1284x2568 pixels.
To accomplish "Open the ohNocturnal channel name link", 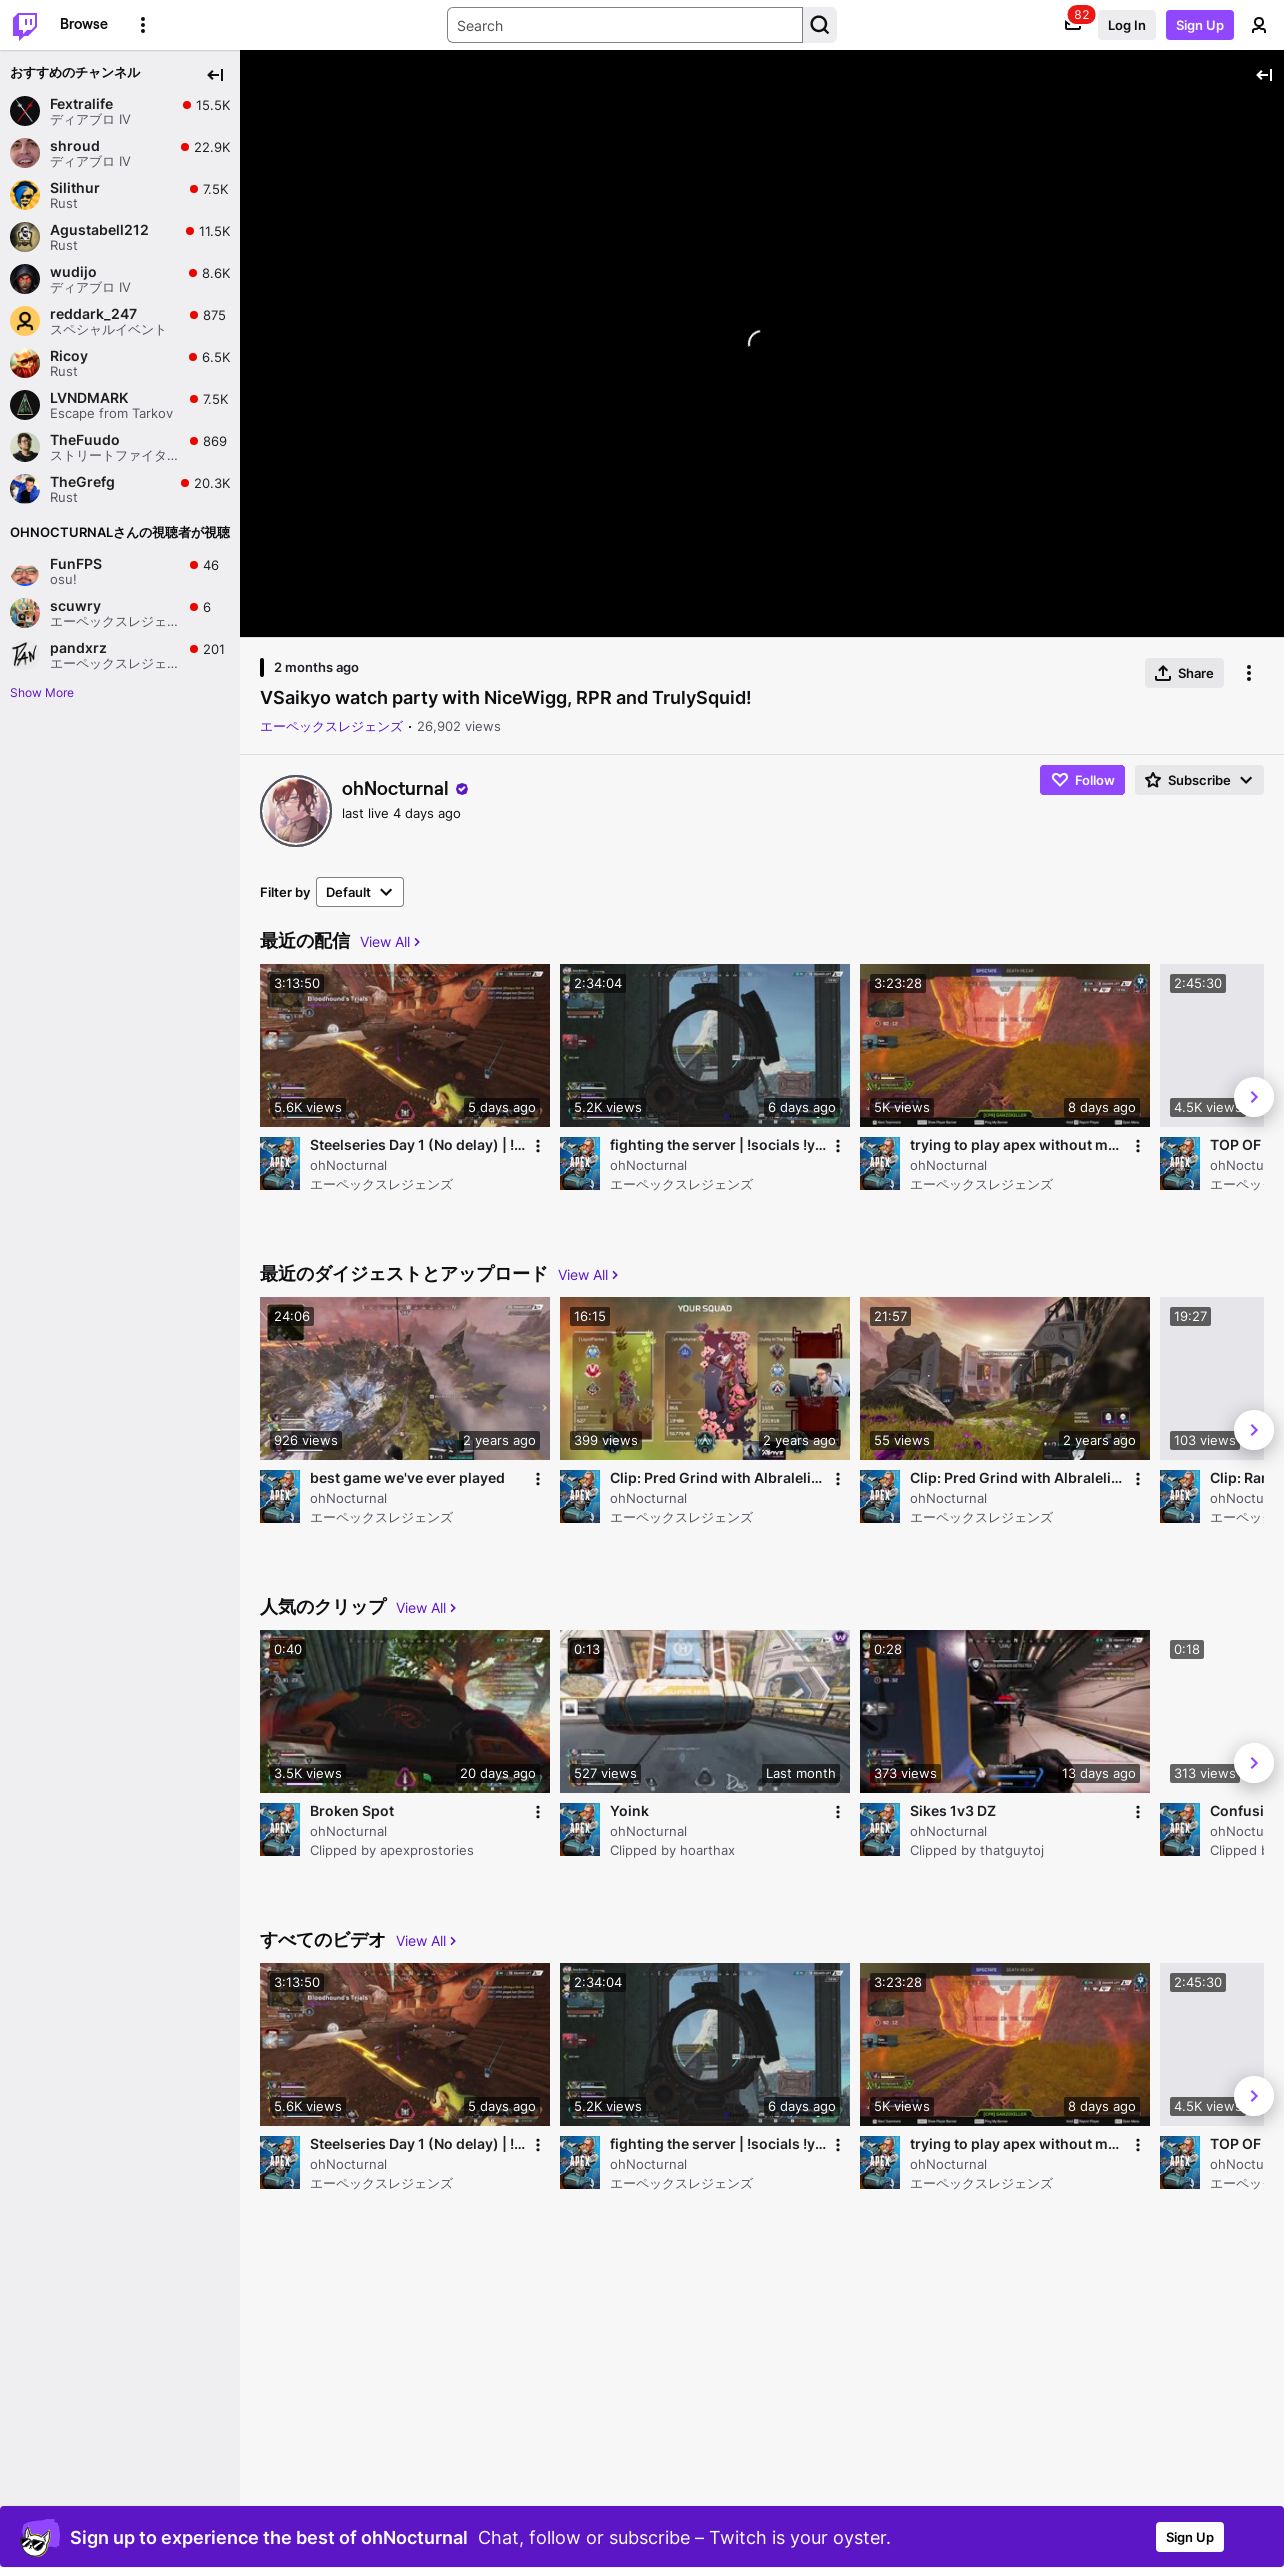I will (x=395, y=789).
